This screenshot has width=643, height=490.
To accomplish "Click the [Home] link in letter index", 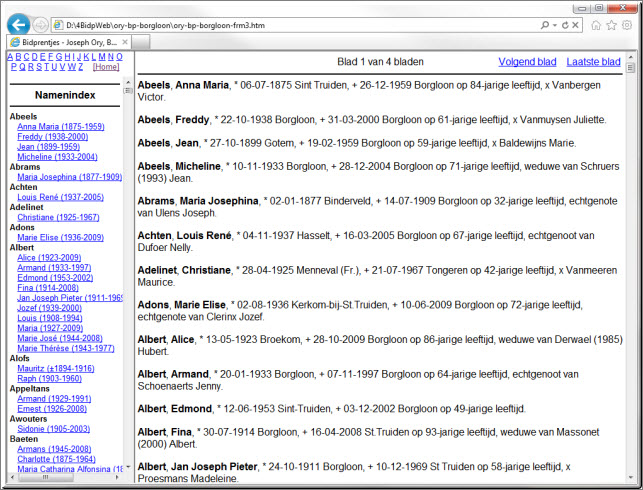I will pos(106,67).
